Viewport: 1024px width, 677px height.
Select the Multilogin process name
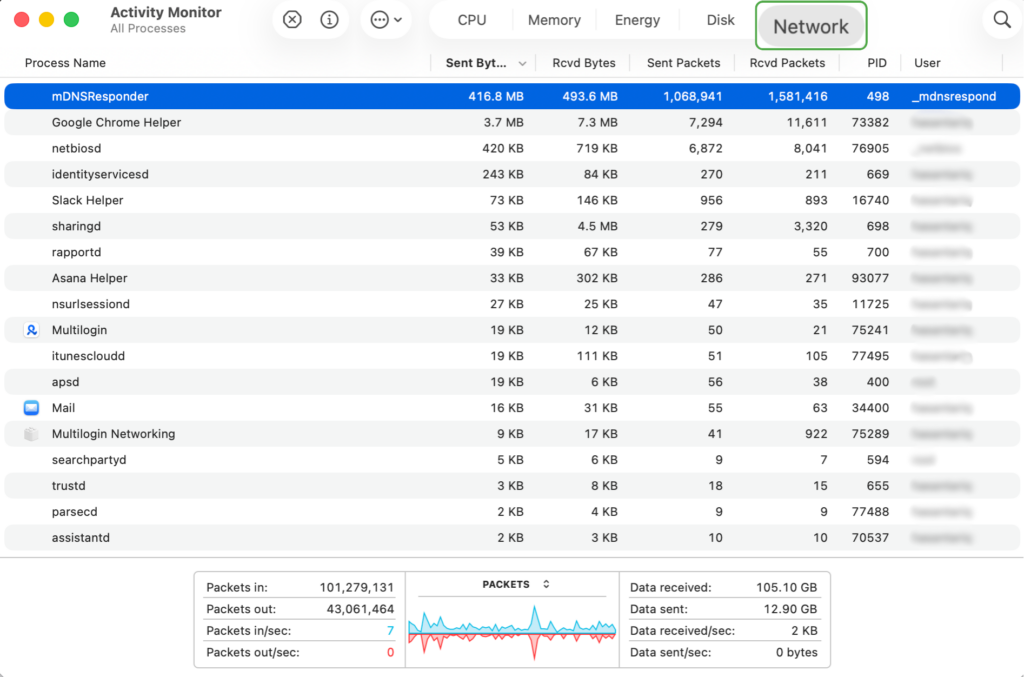coord(79,330)
